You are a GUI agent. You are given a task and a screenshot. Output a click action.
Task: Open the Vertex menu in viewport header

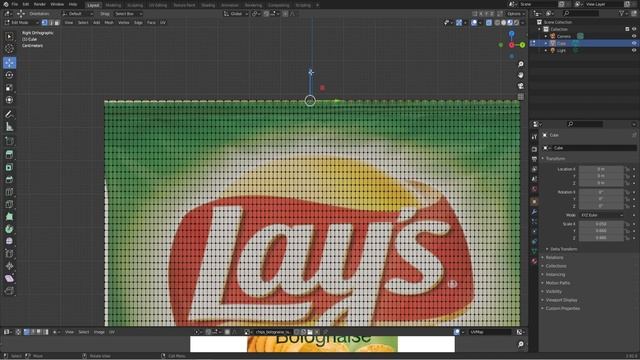(x=124, y=22)
